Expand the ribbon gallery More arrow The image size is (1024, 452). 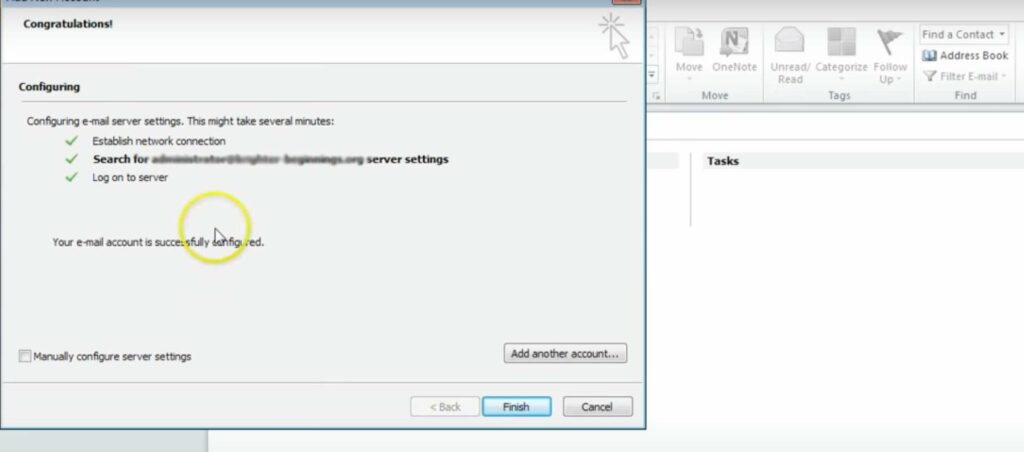(652, 75)
